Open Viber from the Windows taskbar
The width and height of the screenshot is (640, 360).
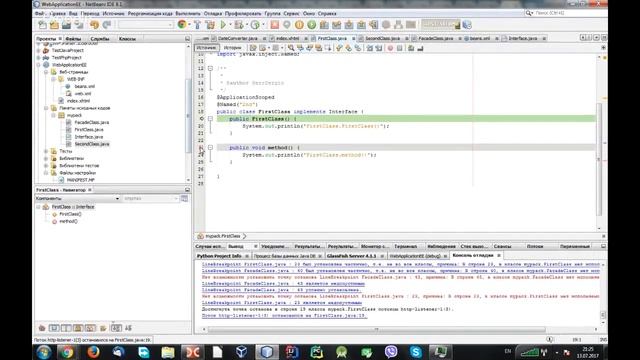391,351
